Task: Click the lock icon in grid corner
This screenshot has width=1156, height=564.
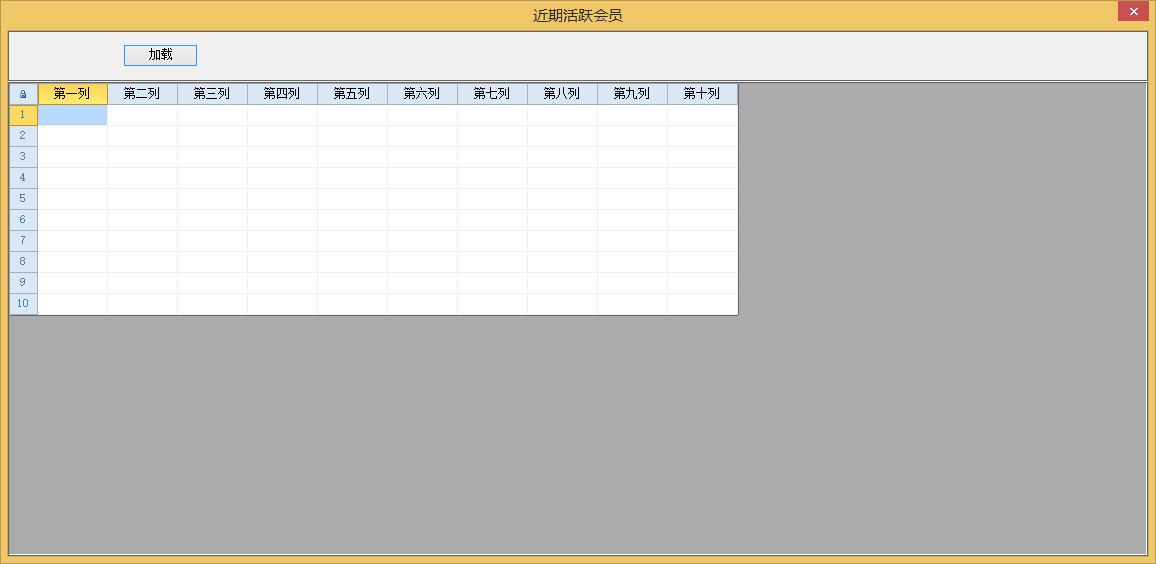Action: coord(23,94)
